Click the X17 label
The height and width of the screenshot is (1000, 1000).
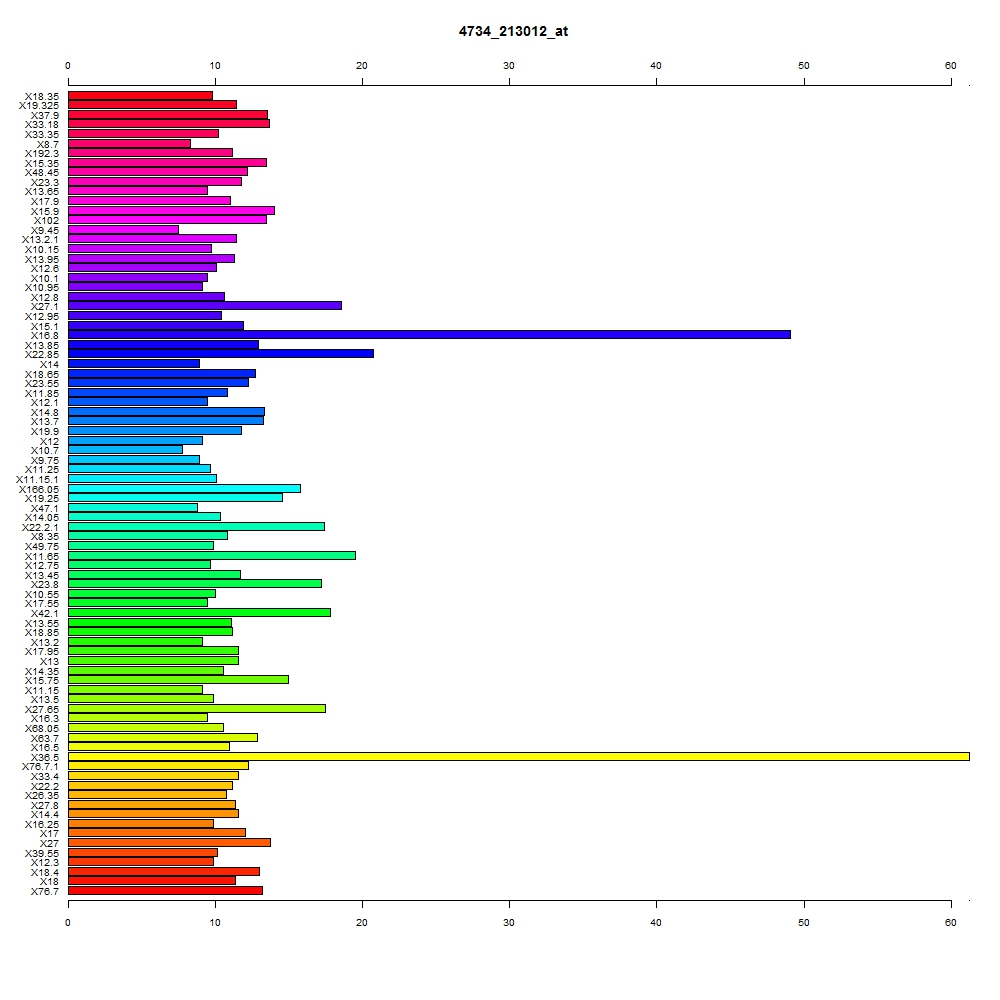tap(49, 834)
